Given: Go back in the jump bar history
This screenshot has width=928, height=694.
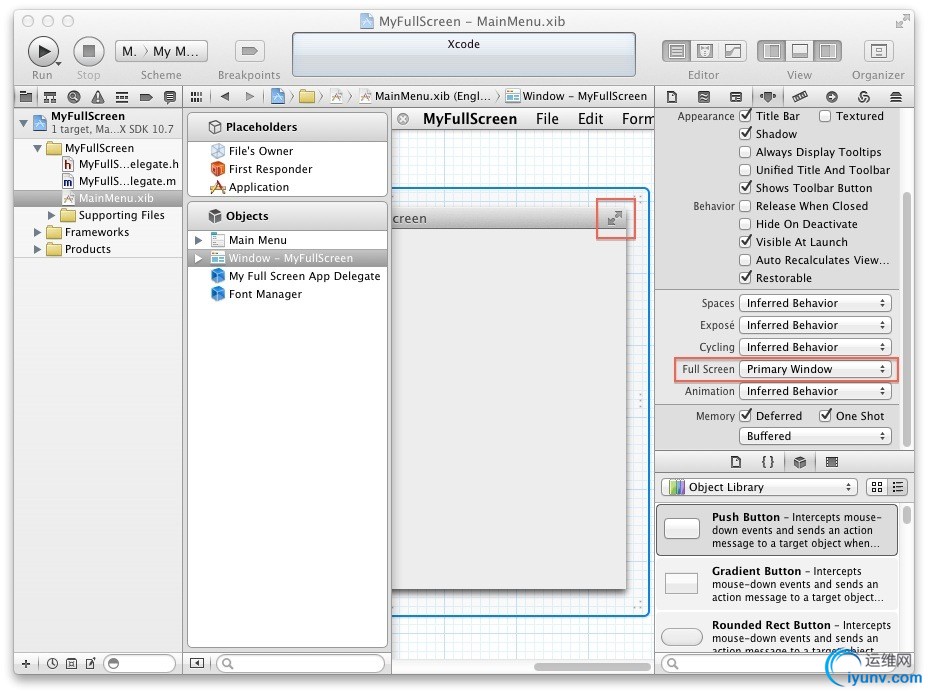Looking at the screenshot, I should (225, 96).
